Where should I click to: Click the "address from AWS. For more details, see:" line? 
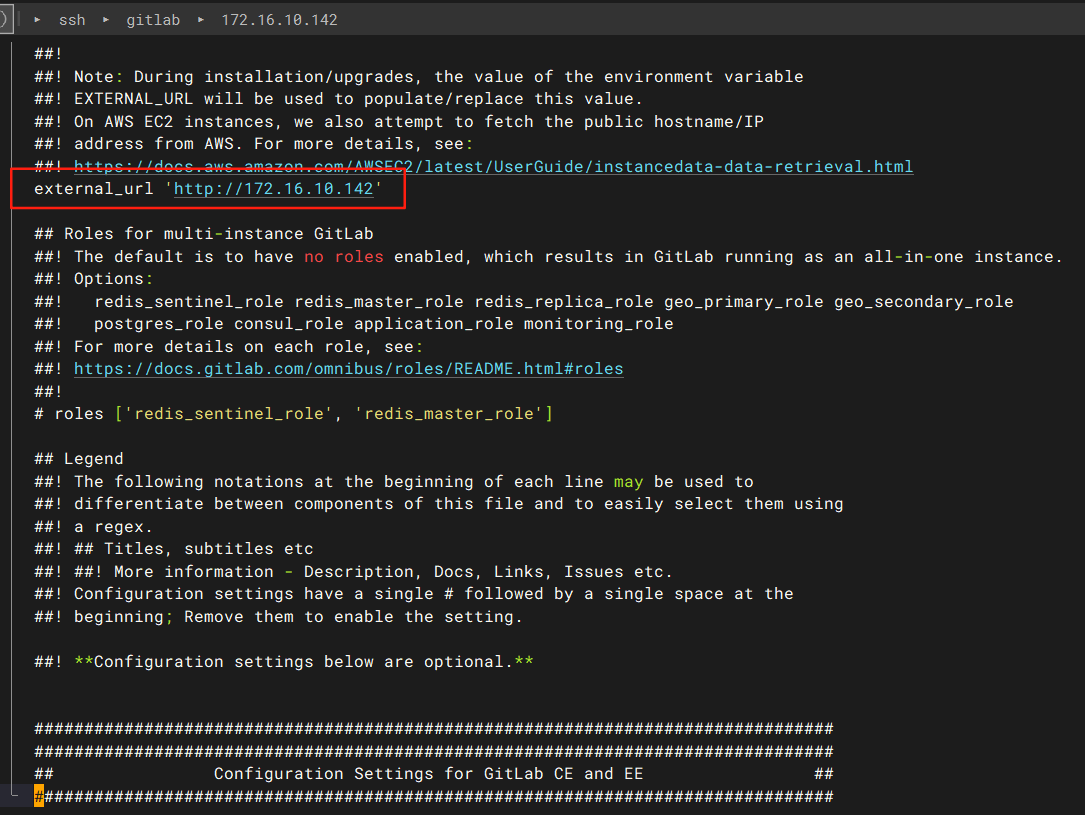click(253, 144)
